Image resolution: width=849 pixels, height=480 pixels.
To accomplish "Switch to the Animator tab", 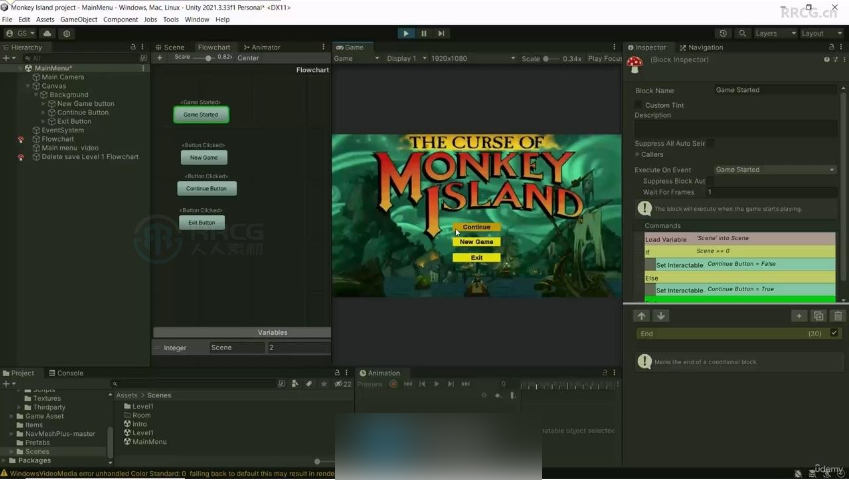I will 262,48.
